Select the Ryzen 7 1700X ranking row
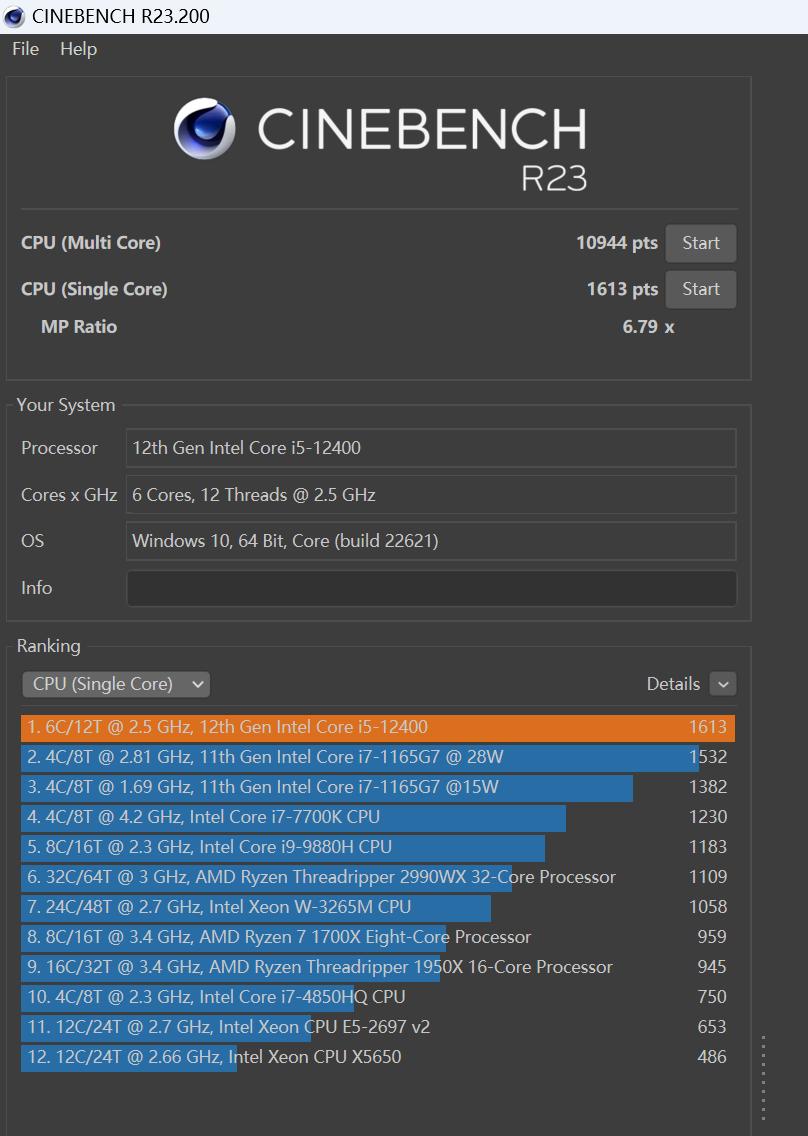Viewport: 808px width, 1136px height. point(377,937)
